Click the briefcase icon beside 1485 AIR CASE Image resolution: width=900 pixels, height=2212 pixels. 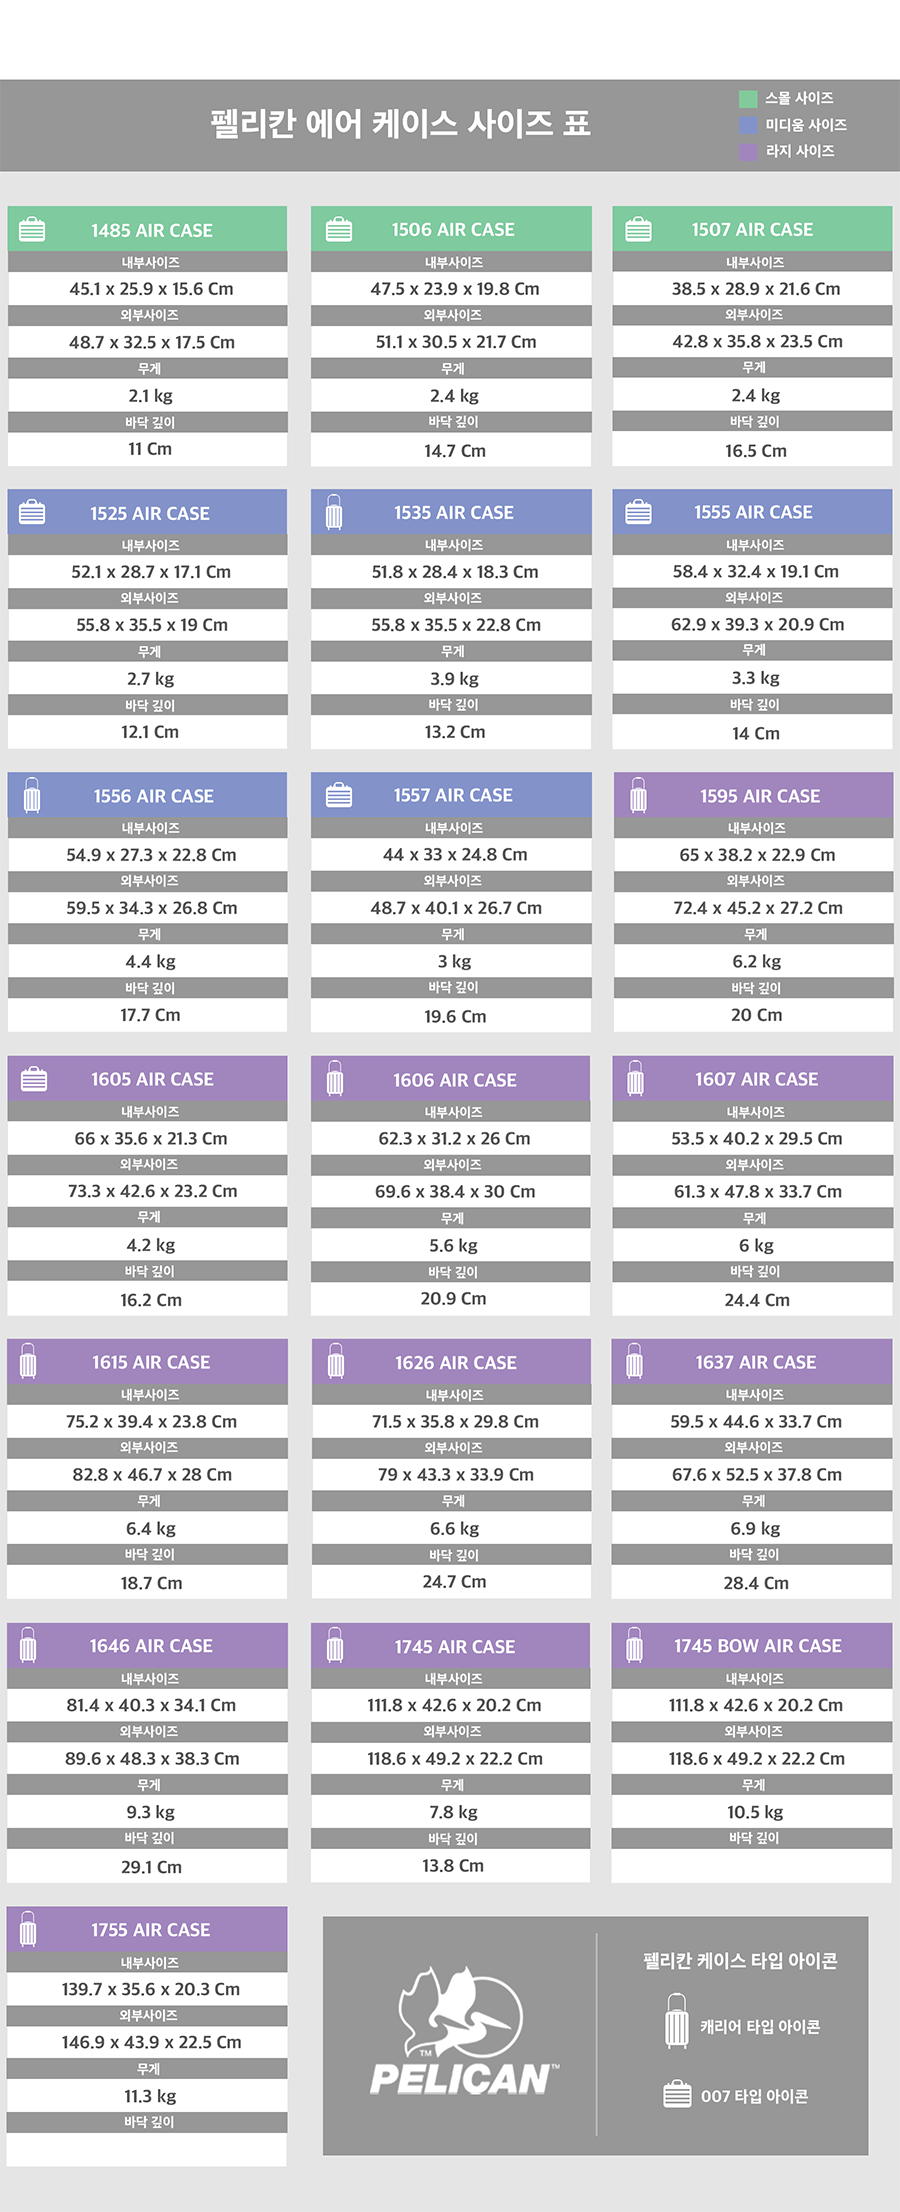coord(32,229)
